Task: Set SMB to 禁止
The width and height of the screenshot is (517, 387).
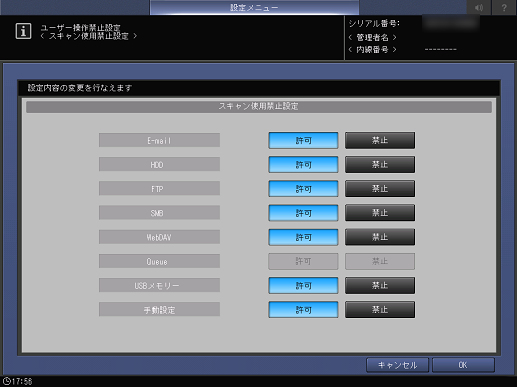Action: click(380, 213)
